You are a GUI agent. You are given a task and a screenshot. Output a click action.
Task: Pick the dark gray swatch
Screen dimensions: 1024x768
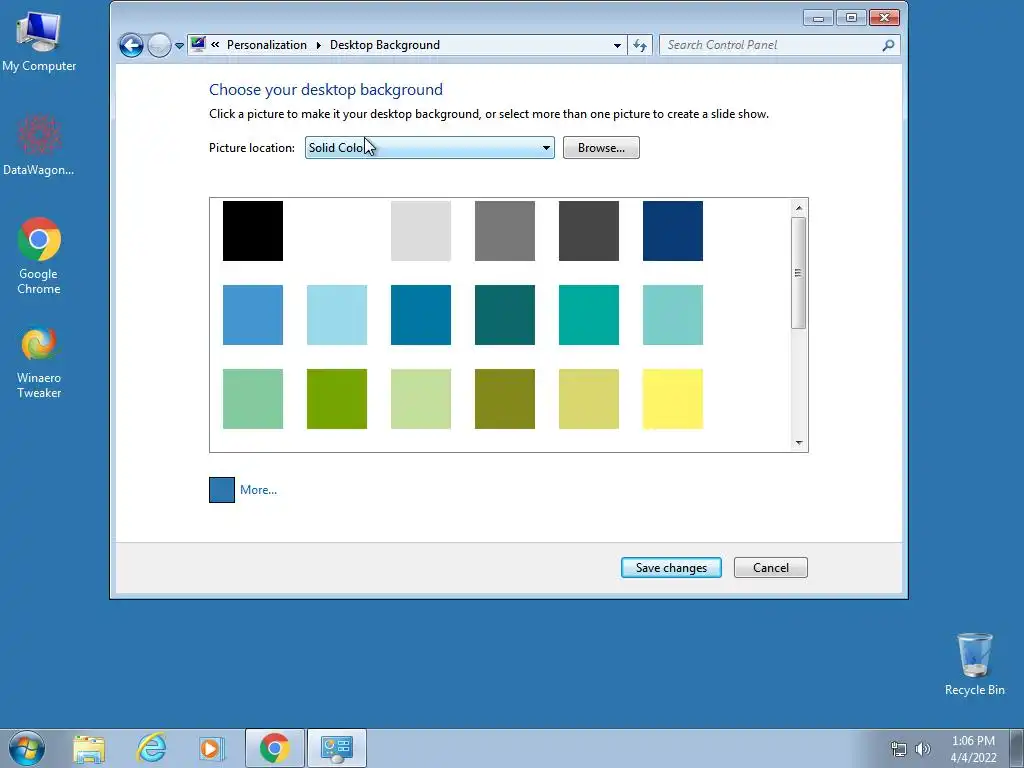[x=588, y=231]
